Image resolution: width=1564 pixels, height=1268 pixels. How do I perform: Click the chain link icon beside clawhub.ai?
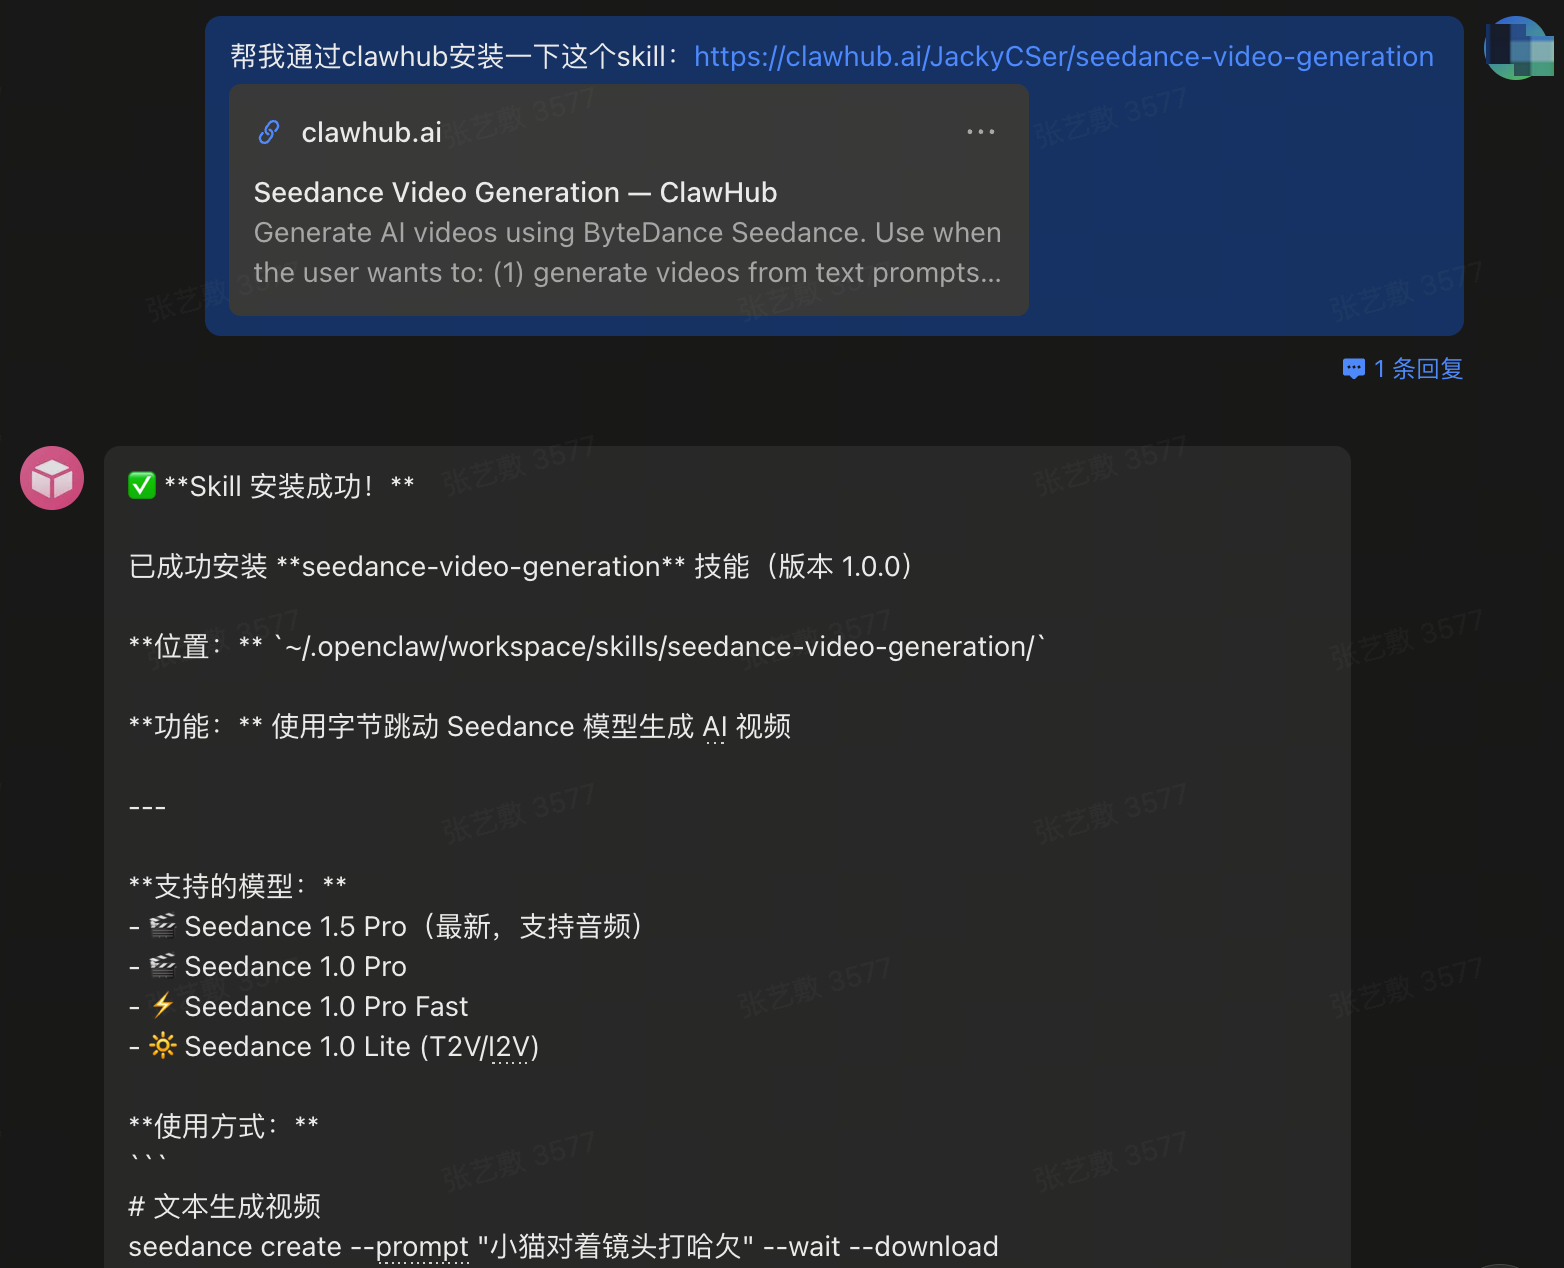(268, 131)
